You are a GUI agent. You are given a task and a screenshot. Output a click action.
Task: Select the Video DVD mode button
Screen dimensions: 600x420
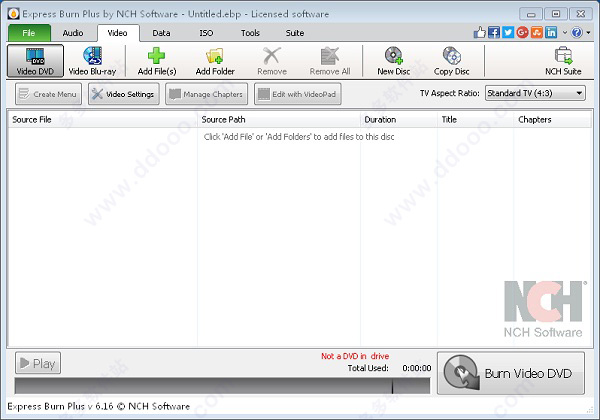click(35, 61)
